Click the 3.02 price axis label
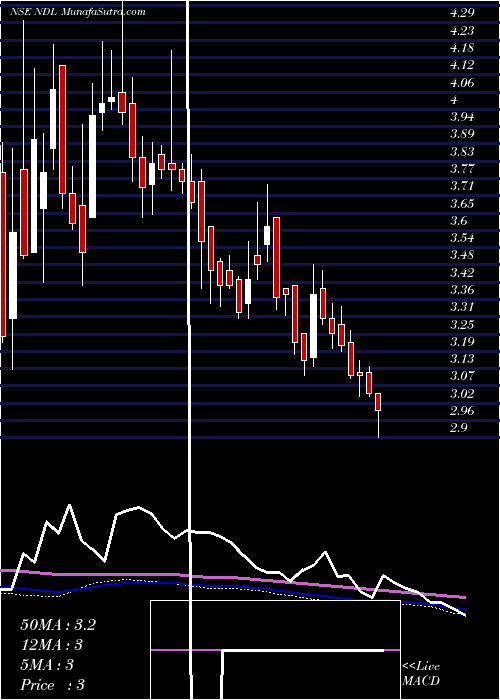Viewport: 500px width, 700px height. coord(462,394)
